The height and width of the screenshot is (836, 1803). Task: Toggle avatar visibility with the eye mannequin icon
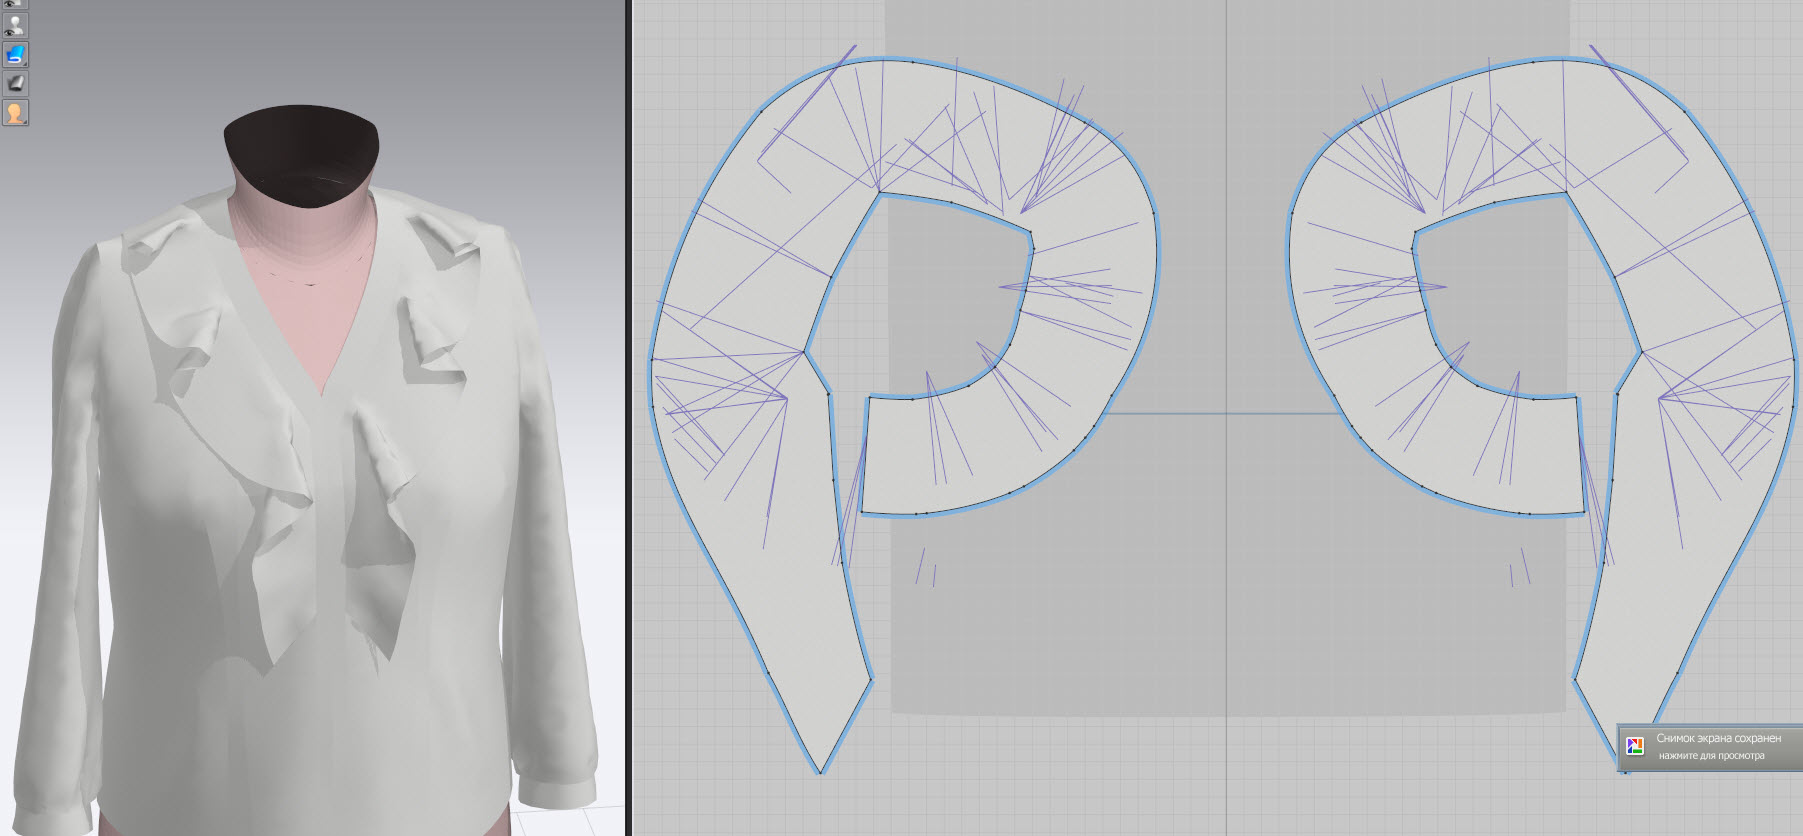coord(15,25)
